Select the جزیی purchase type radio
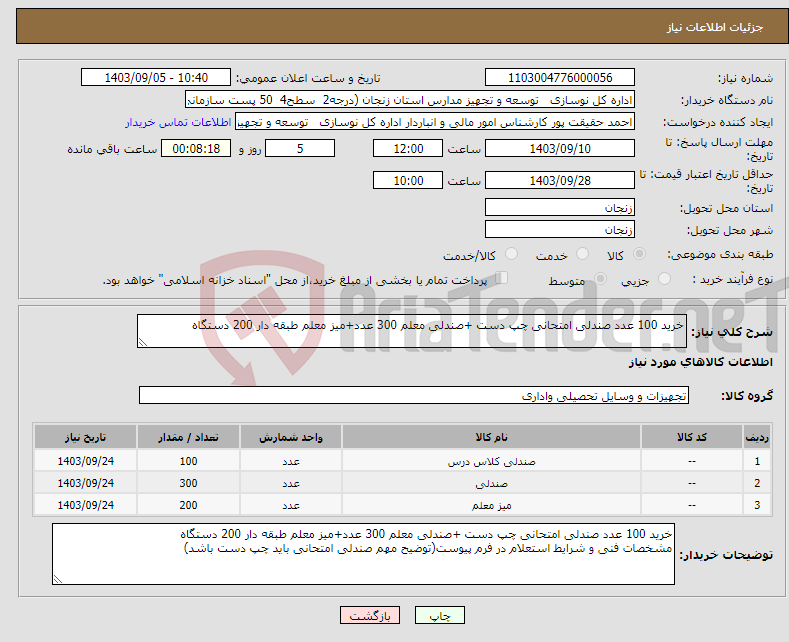 664,278
